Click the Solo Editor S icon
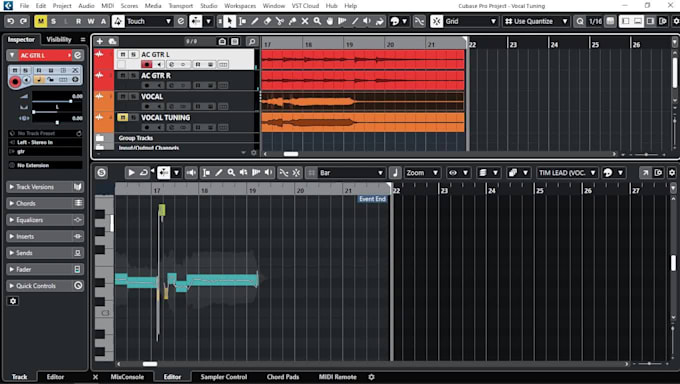Image resolution: width=680 pixels, height=384 pixels. coord(101,173)
